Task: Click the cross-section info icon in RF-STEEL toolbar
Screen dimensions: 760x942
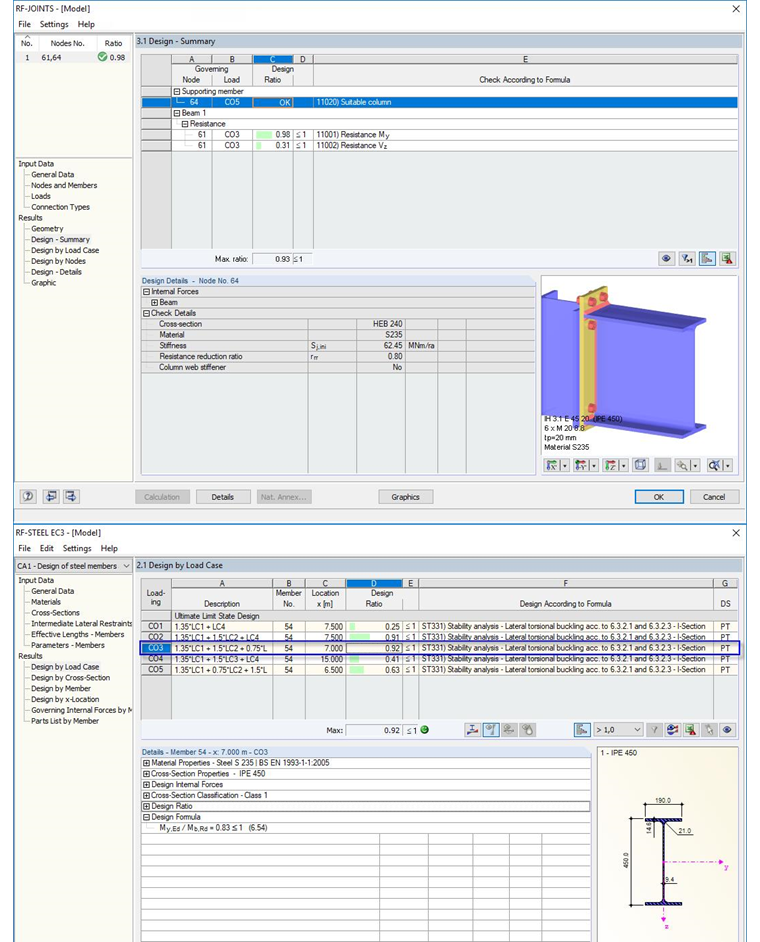Action: click(x=473, y=730)
